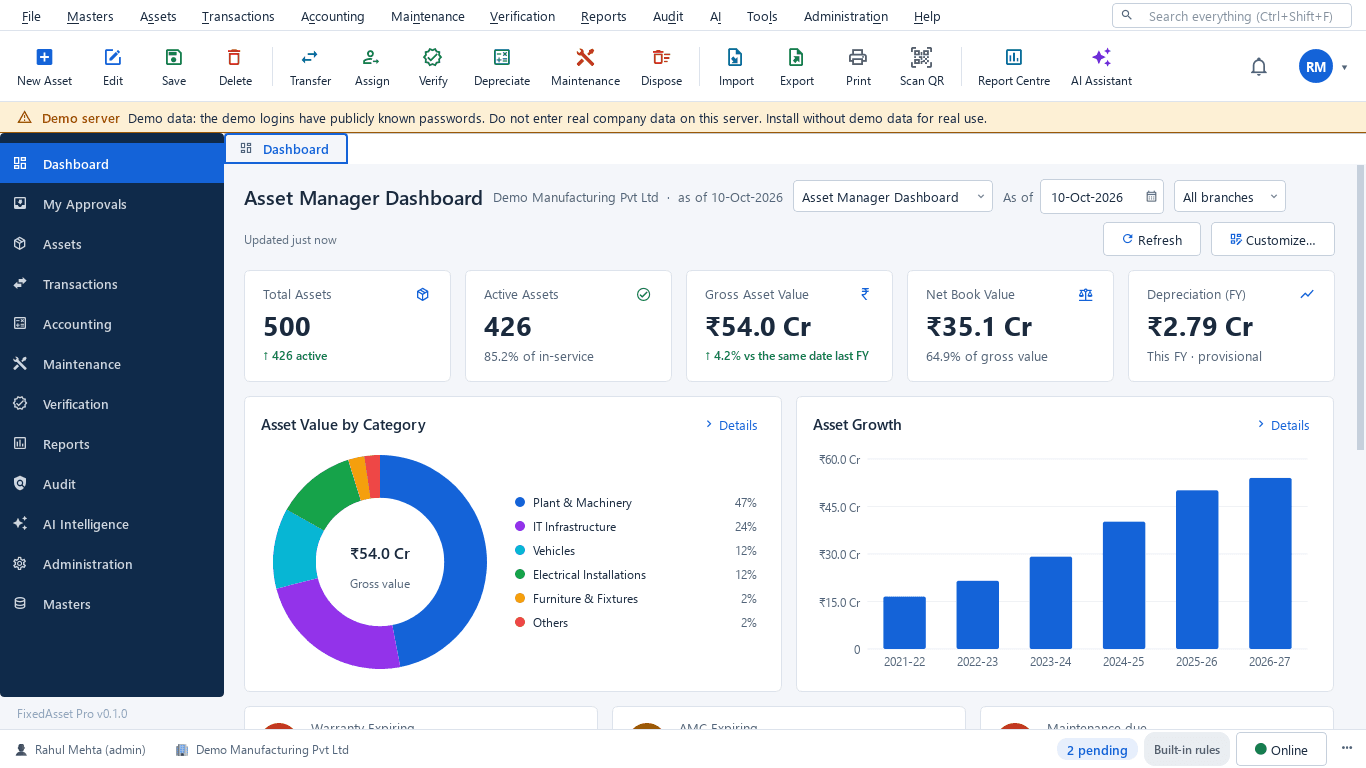Image resolution: width=1366 pixels, height=768 pixels.
Task: Open the All branches dropdown
Action: click(x=1230, y=197)
